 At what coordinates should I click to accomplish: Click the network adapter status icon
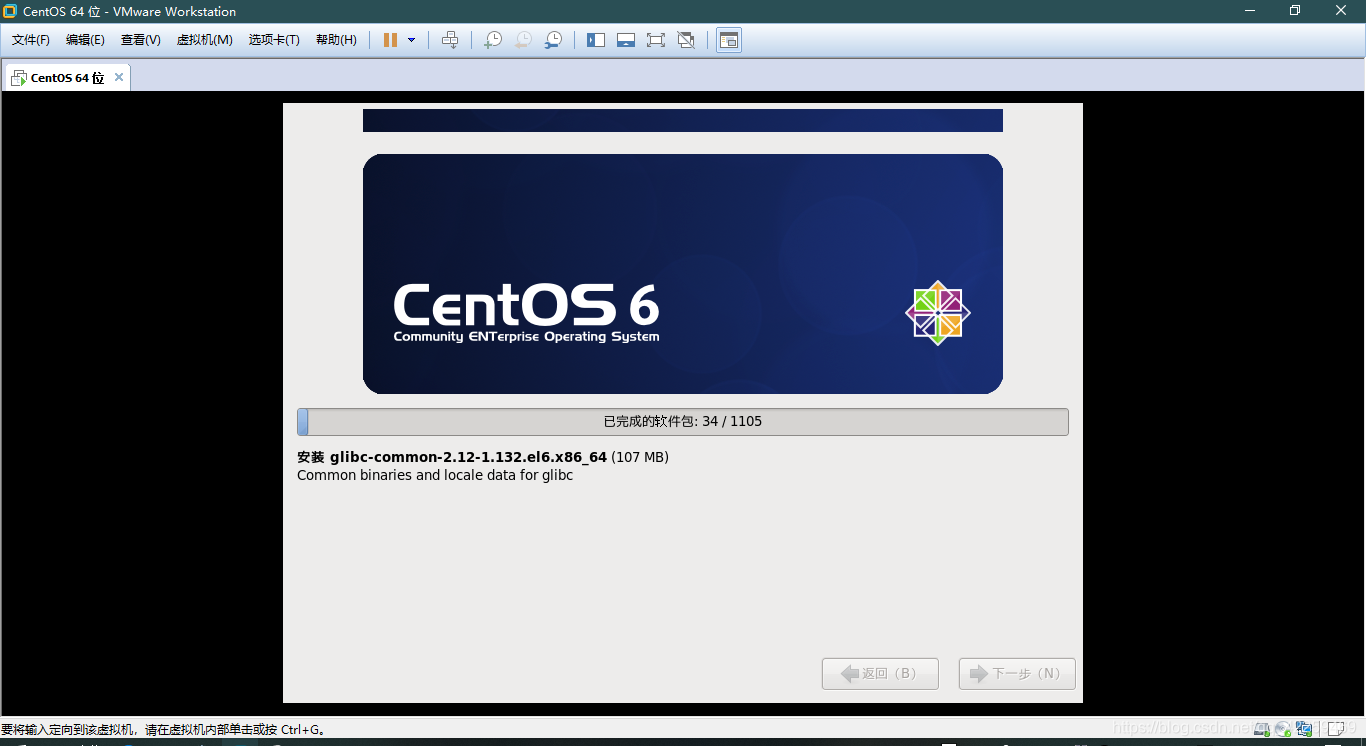(1304, 729)
